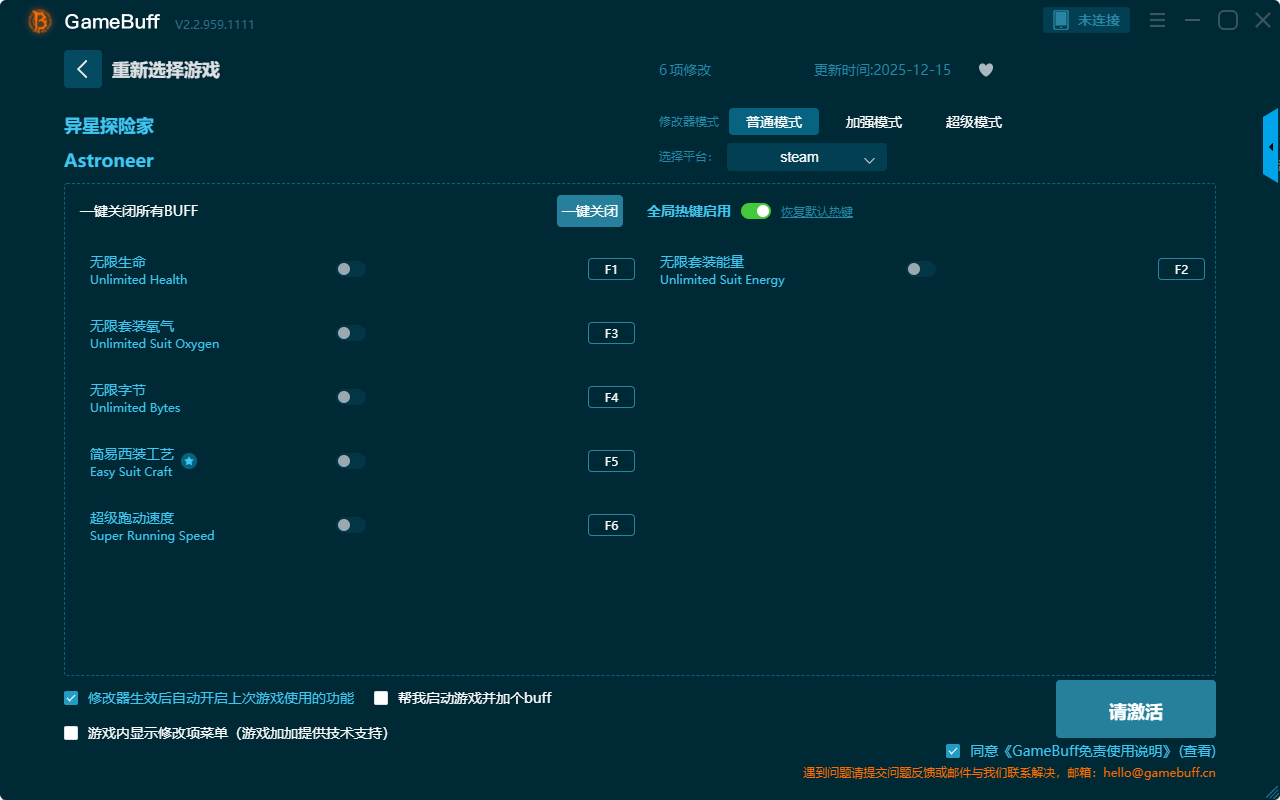Select the 超级模式 mode tab
1280x800 pixels.
click(x=973, y=122)
